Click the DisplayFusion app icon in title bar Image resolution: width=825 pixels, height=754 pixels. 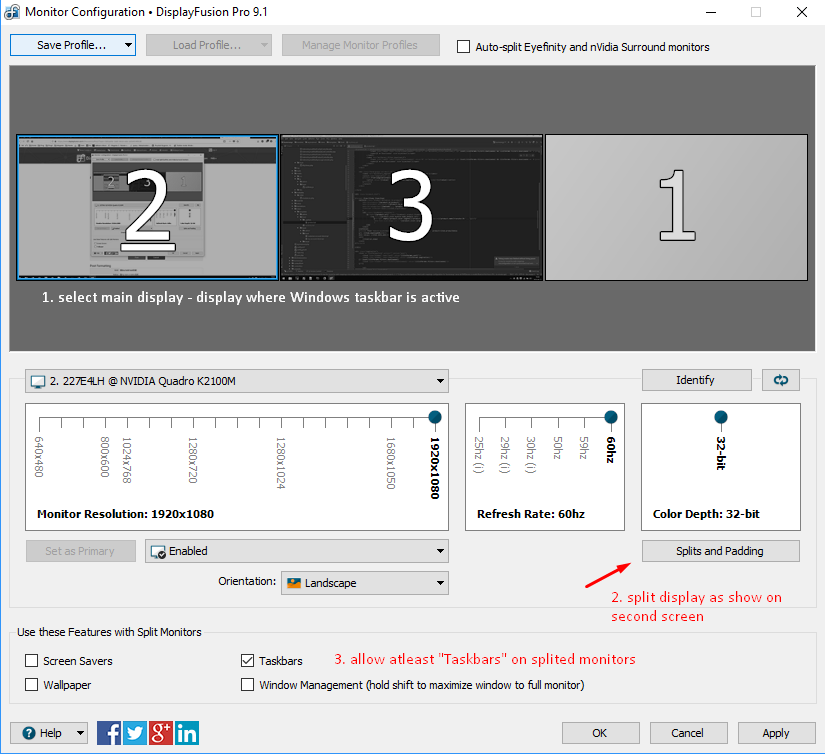click(x=13, y=13)
